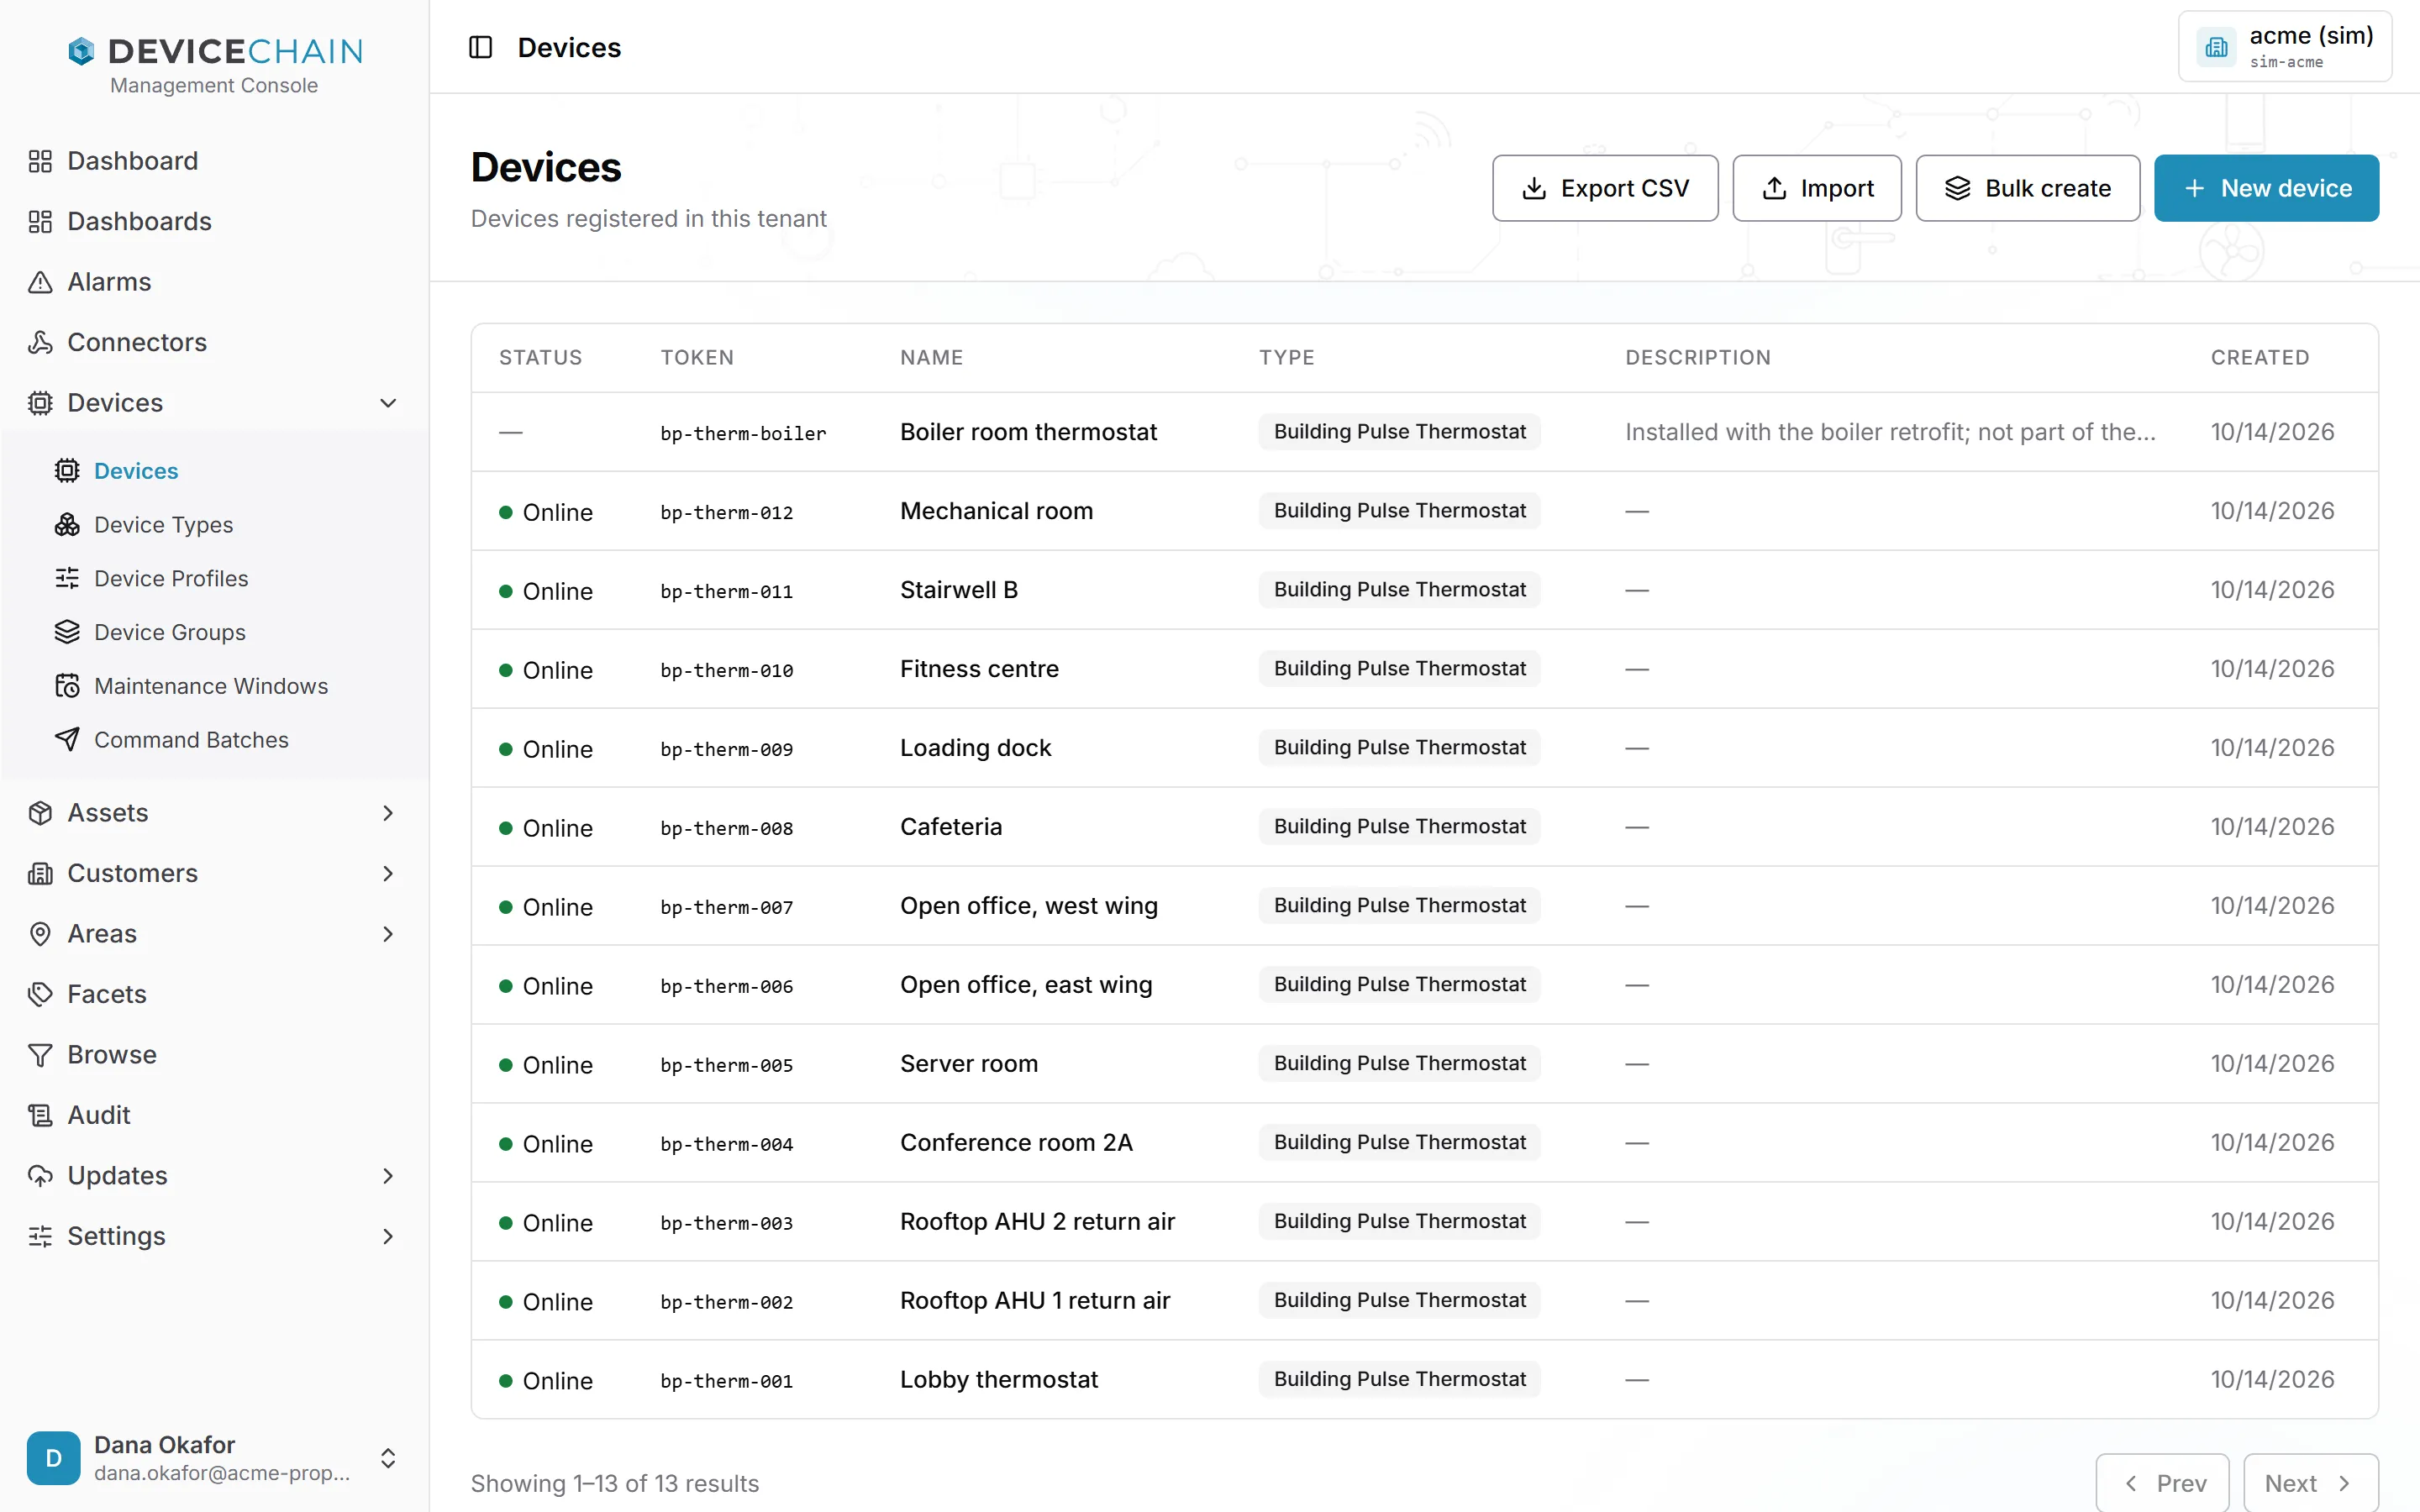
Task: Open Device Profiles
Action: [x=171, y=578]
